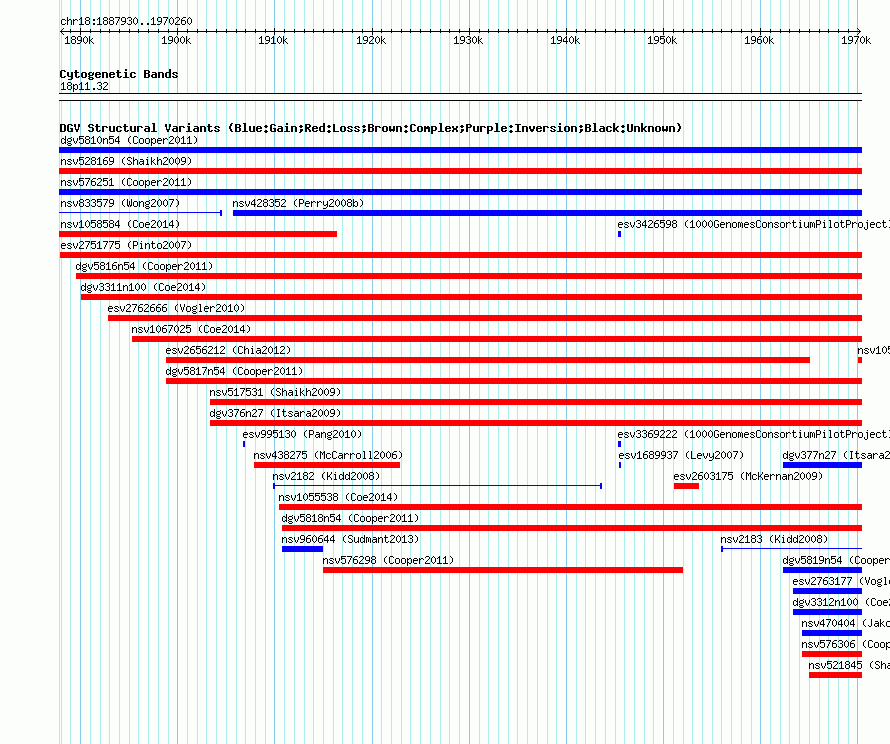This screenshot has width=890, height=744.
Task: Select the nsv2182 (Kidd2008) label
Action: 326,476
